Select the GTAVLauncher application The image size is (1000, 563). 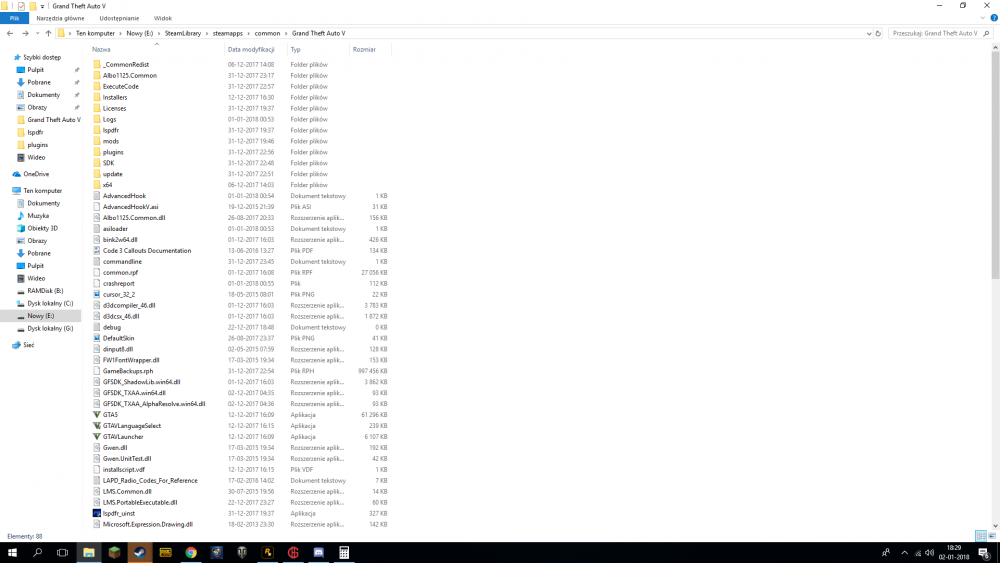(123, 437)
